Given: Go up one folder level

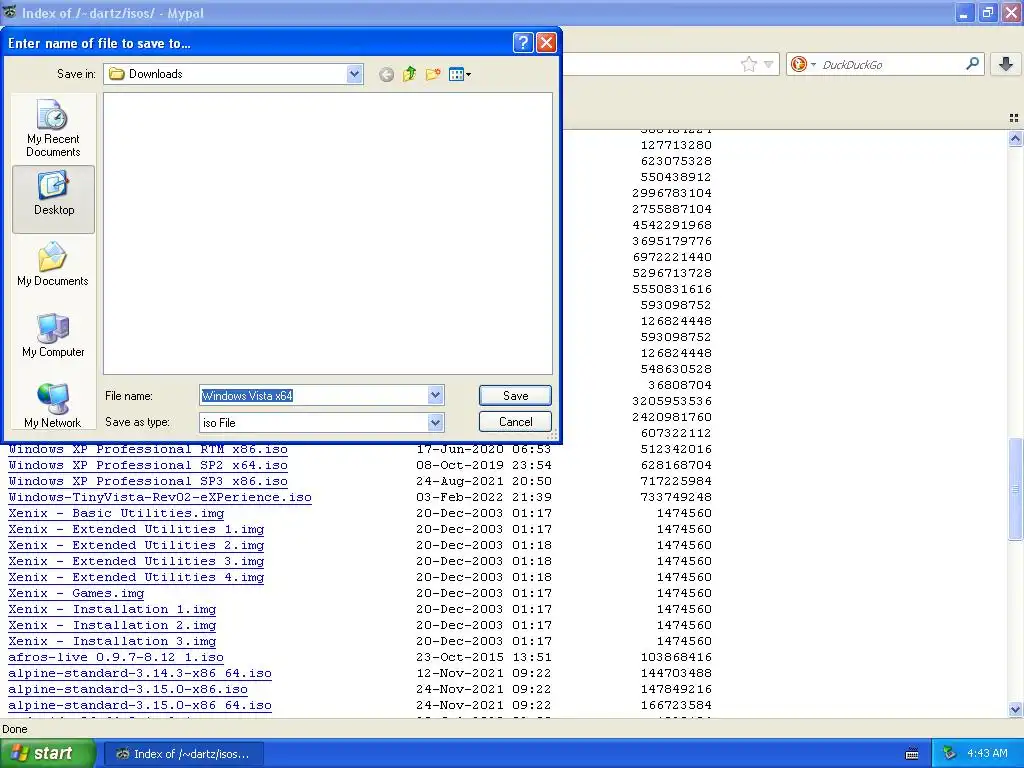Looking at the screenshot, I should (x=409, y=74).
